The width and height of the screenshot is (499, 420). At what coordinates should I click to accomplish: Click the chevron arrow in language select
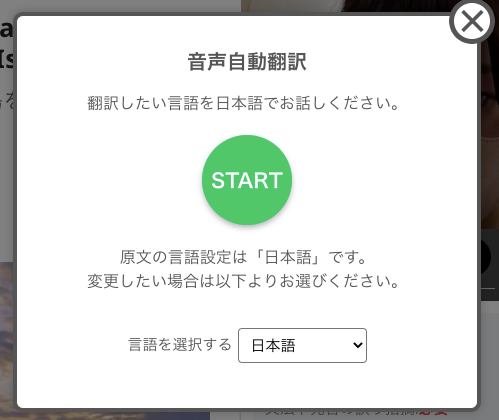click(358, 345)
